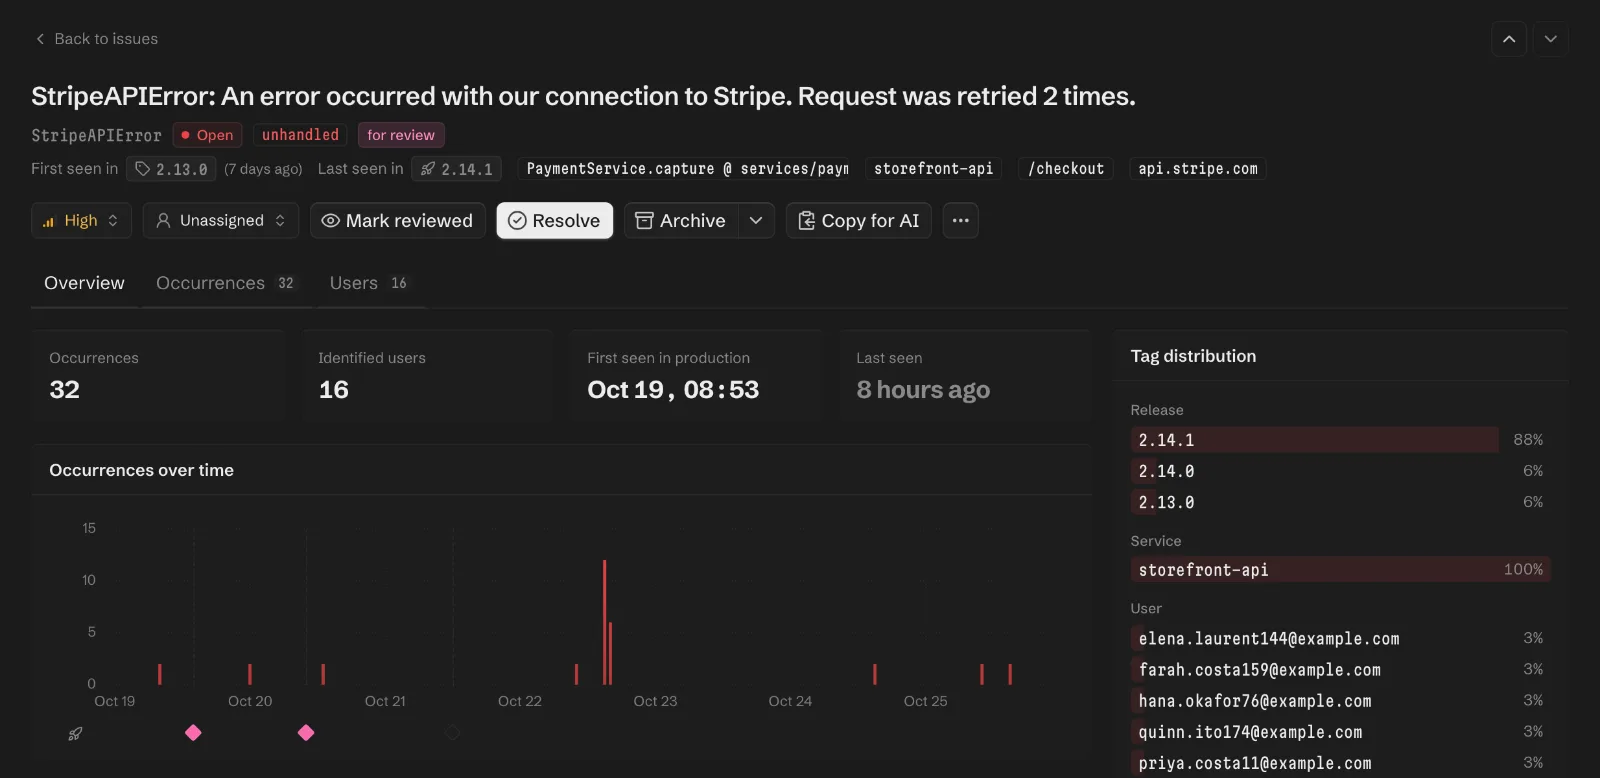This screenshot has height=778, width=1600.
Task: Select release 2.14.0 in tag distribution
Action: point(1340,471)
